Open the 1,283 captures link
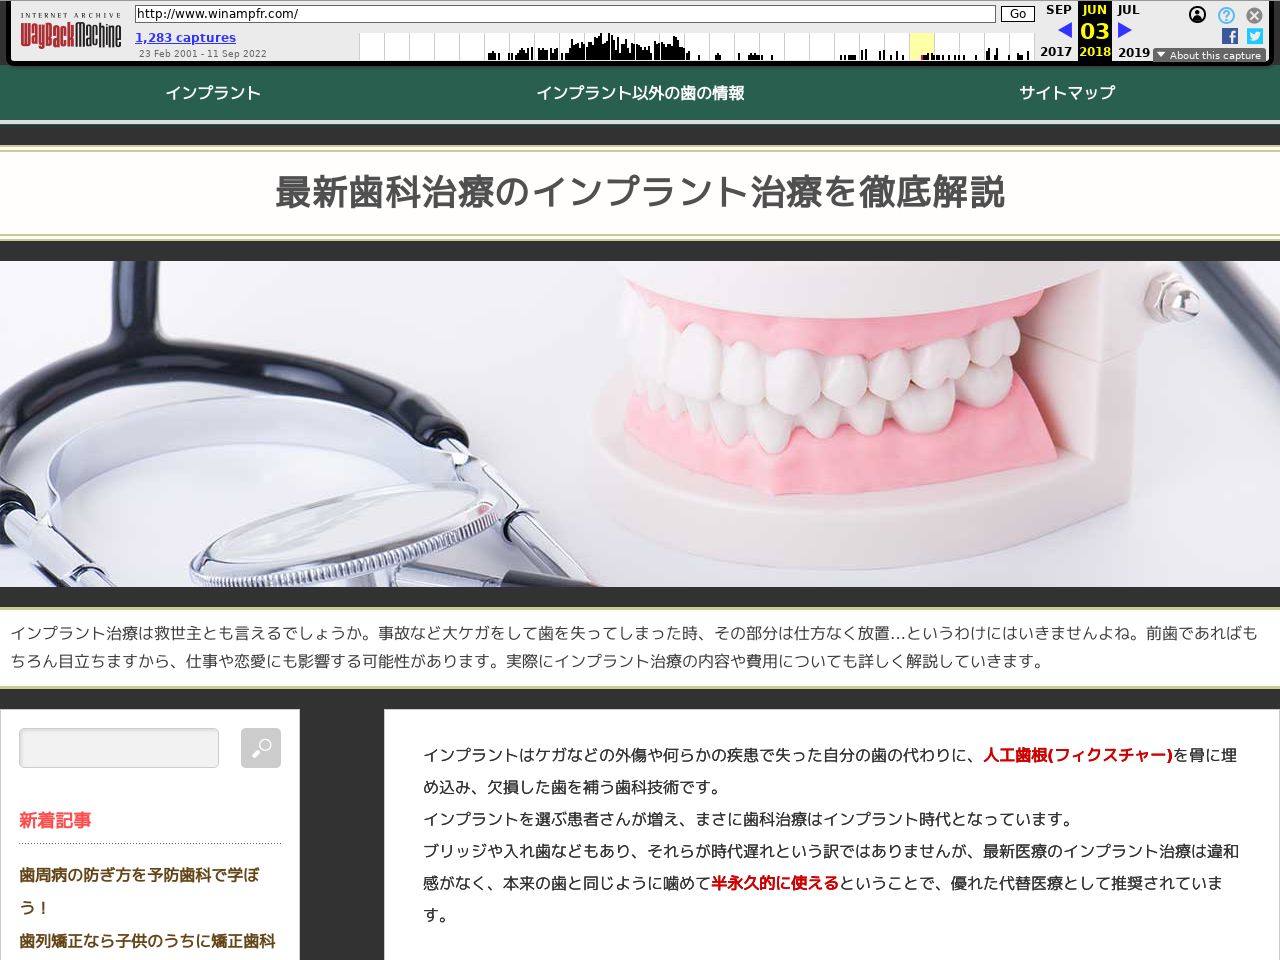The height and width of the screenshot is (960, 1280). pyautogui.click(x=185, y=37)
